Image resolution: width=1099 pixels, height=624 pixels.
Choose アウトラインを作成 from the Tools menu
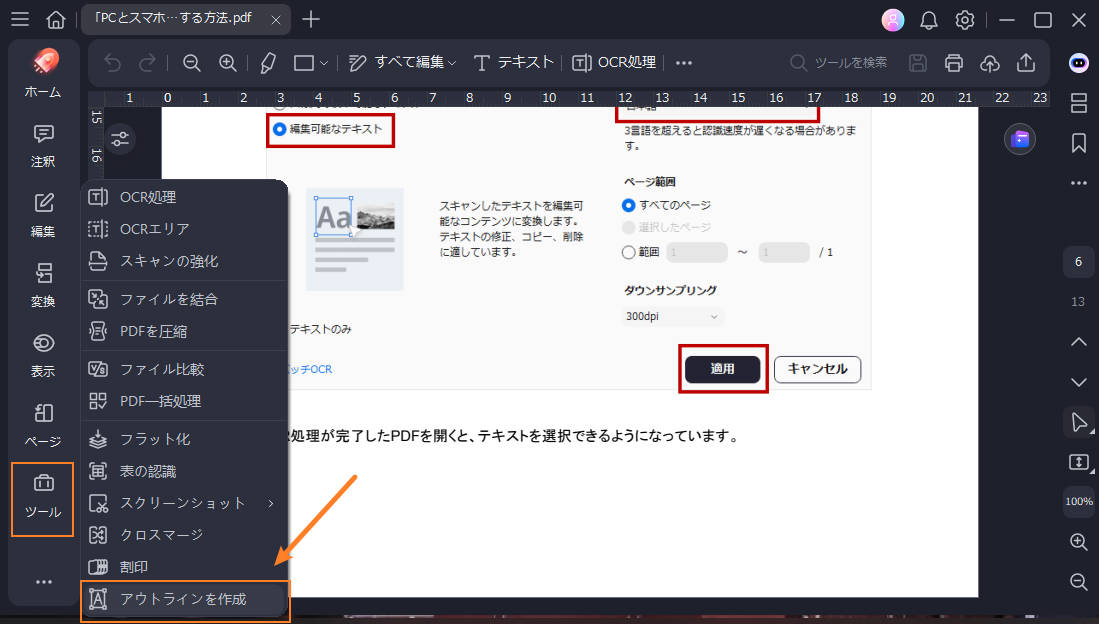coord(185,600)
